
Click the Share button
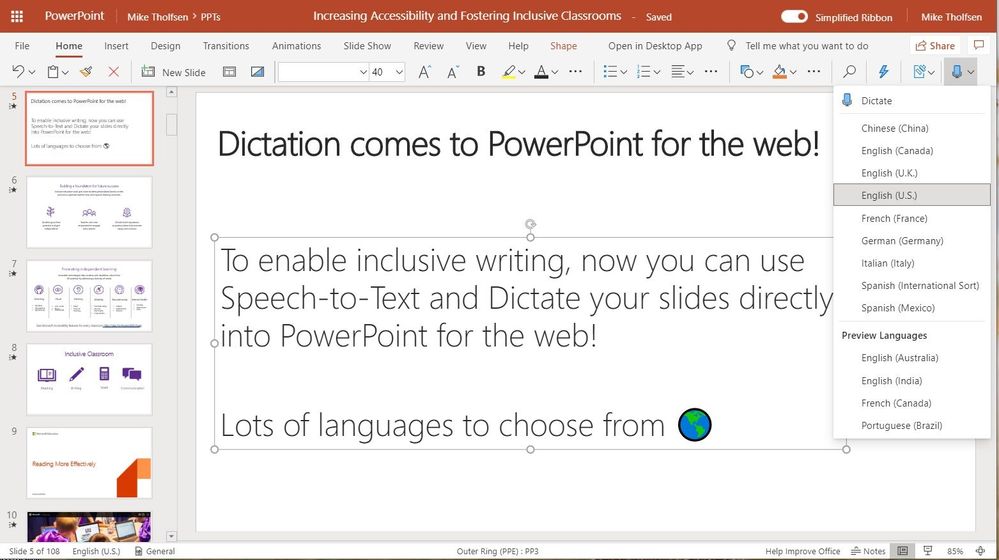[x=935, y=46]
